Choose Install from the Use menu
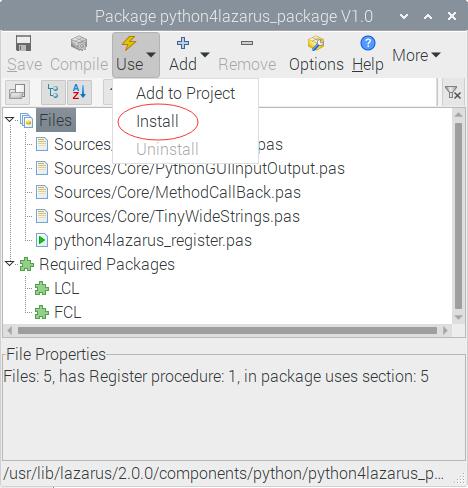The height and width of the screenshot is (488, 468). point(157,121)
